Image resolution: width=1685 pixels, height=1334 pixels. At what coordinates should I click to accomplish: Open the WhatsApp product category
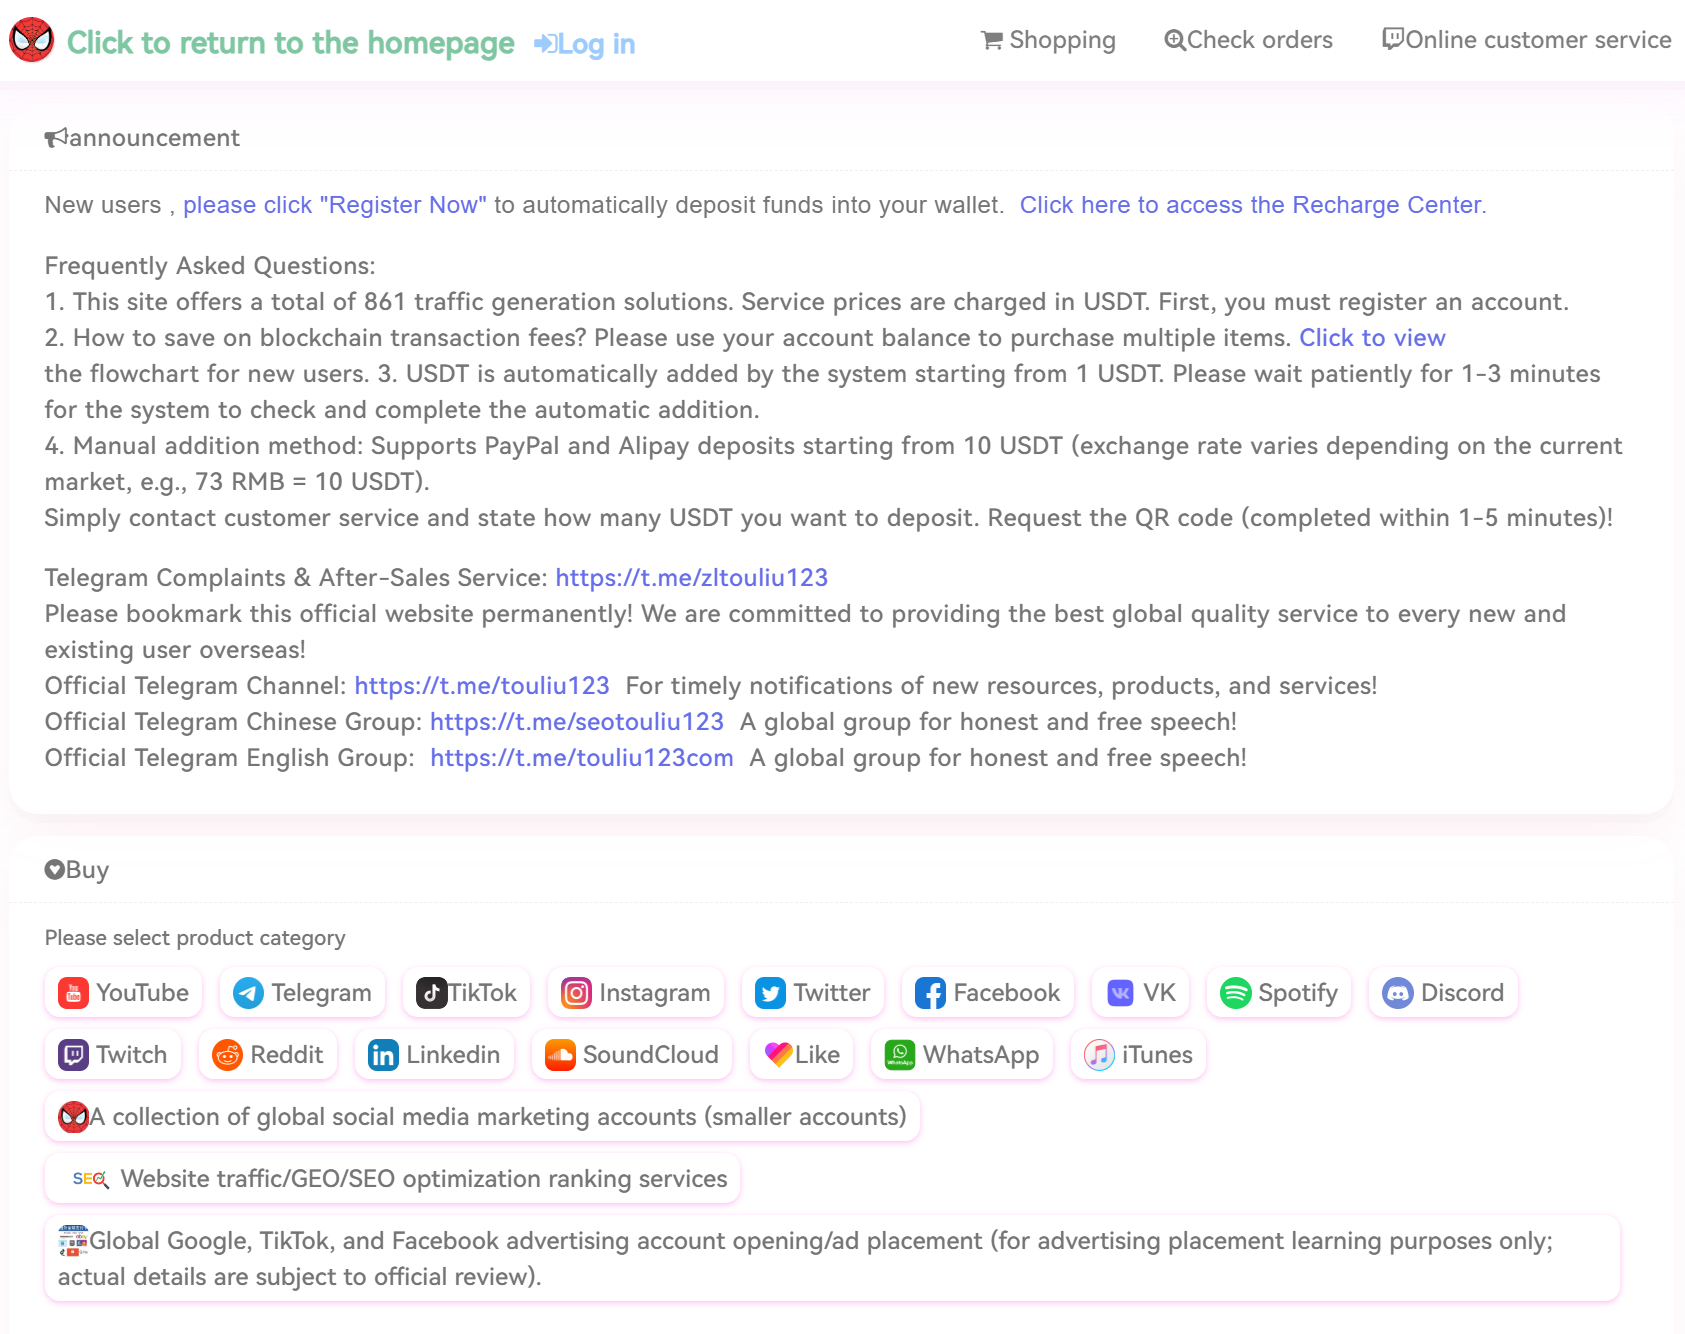pos(962,1055)
